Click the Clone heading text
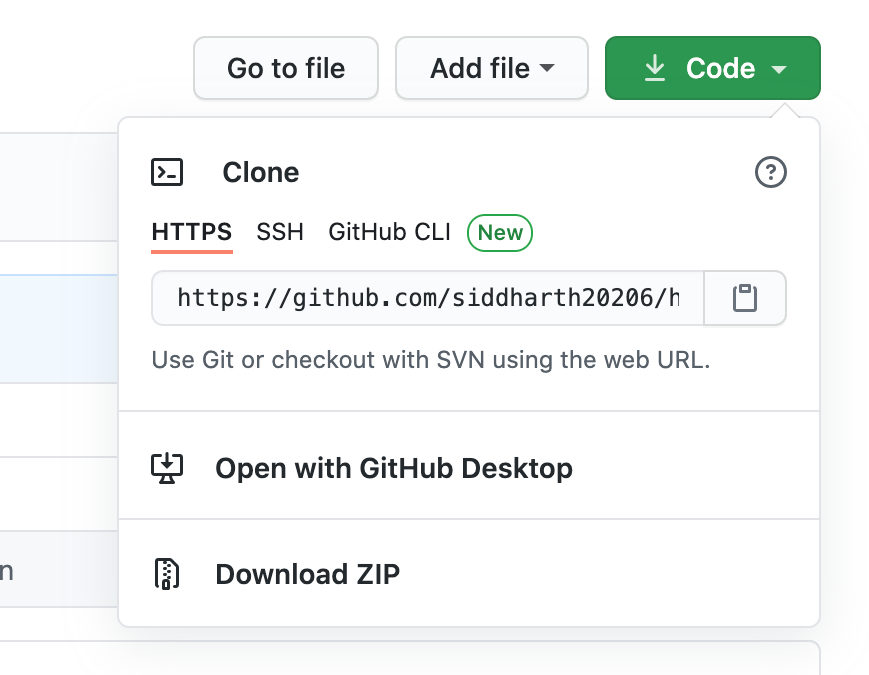The width and height of the screenshot is (869, 675). (260, 172)
